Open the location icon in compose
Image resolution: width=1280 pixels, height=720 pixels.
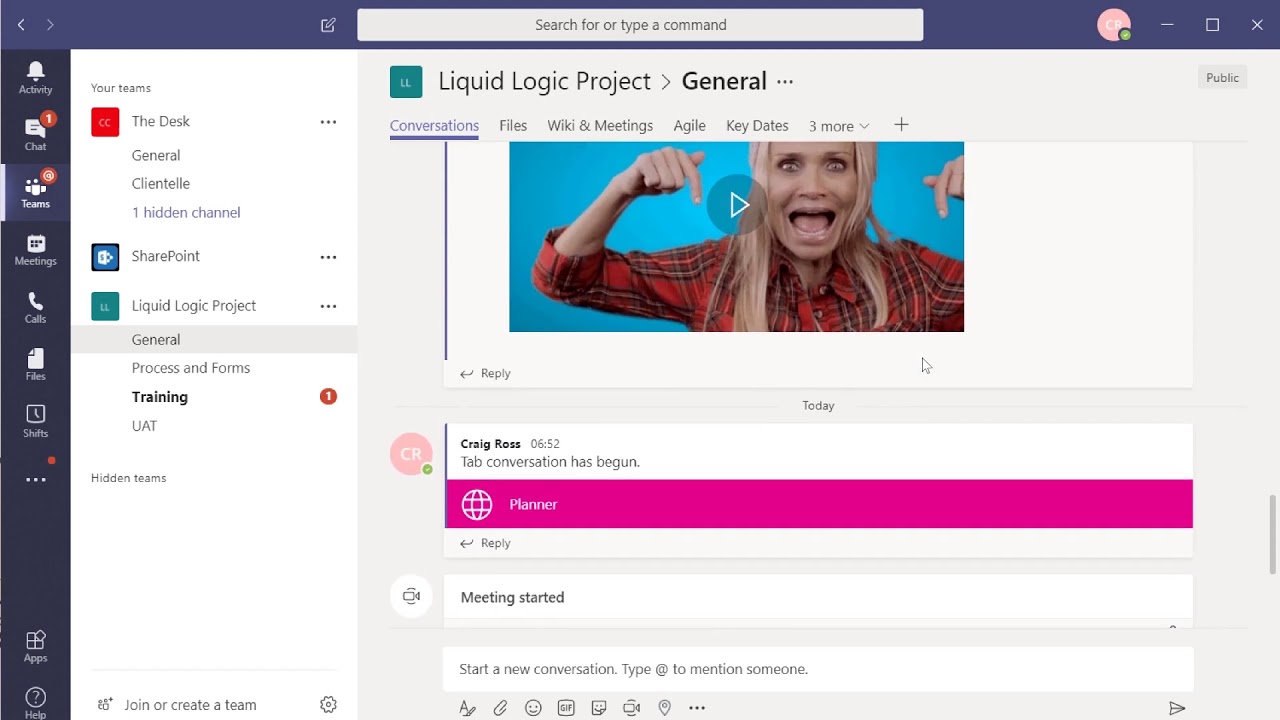pos(664,708)
